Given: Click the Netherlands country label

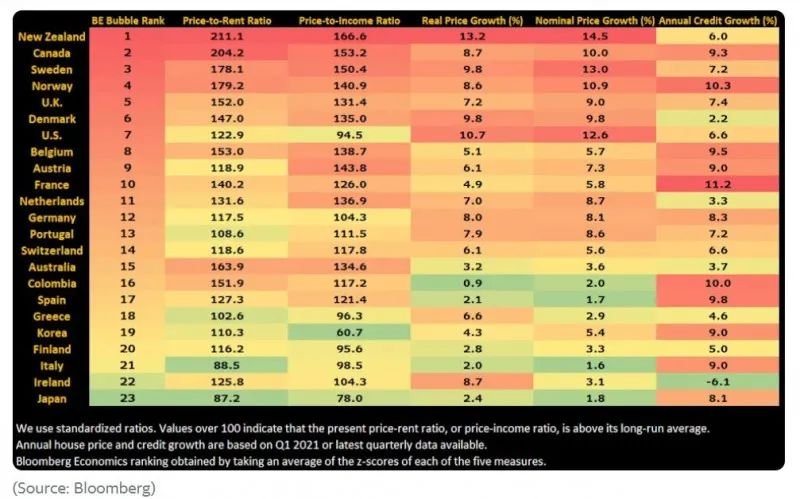Looking at the screenshot, I should point(52,201).
